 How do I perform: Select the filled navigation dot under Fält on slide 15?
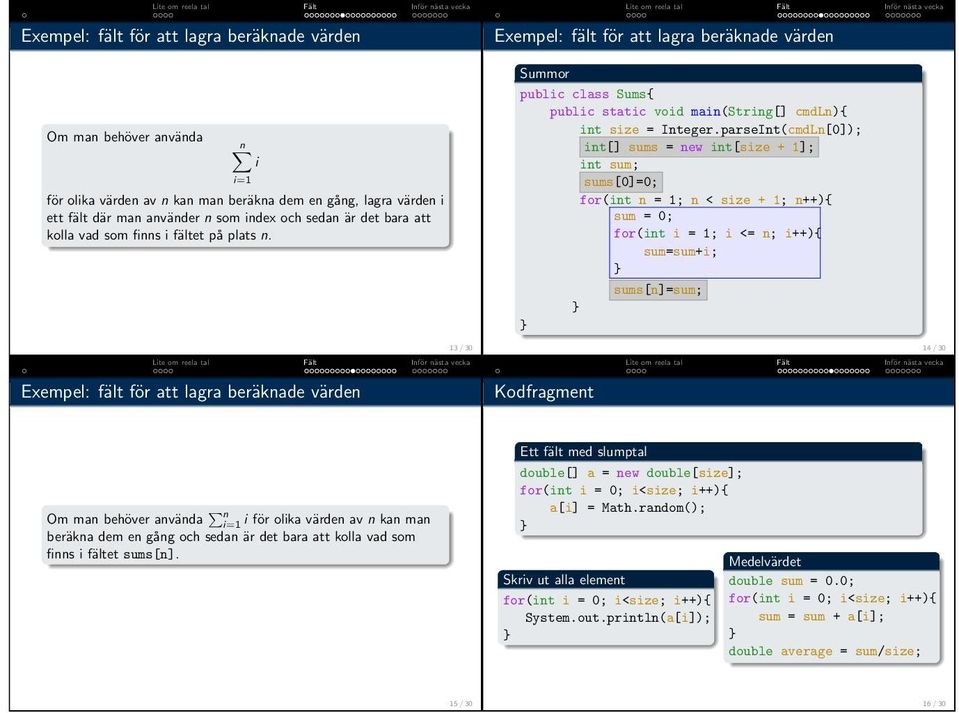point(353,371)
